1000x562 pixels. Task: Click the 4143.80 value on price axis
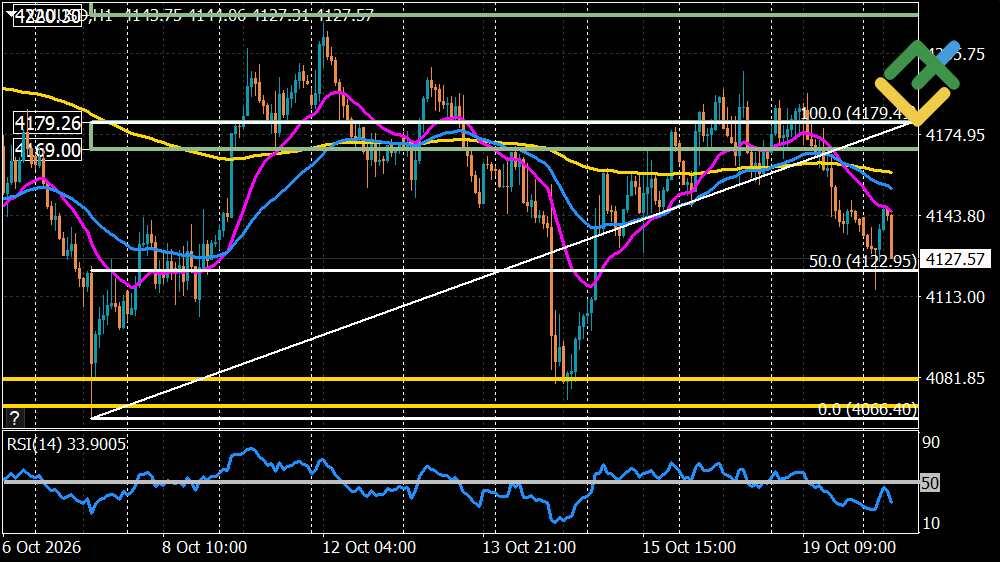955,216
